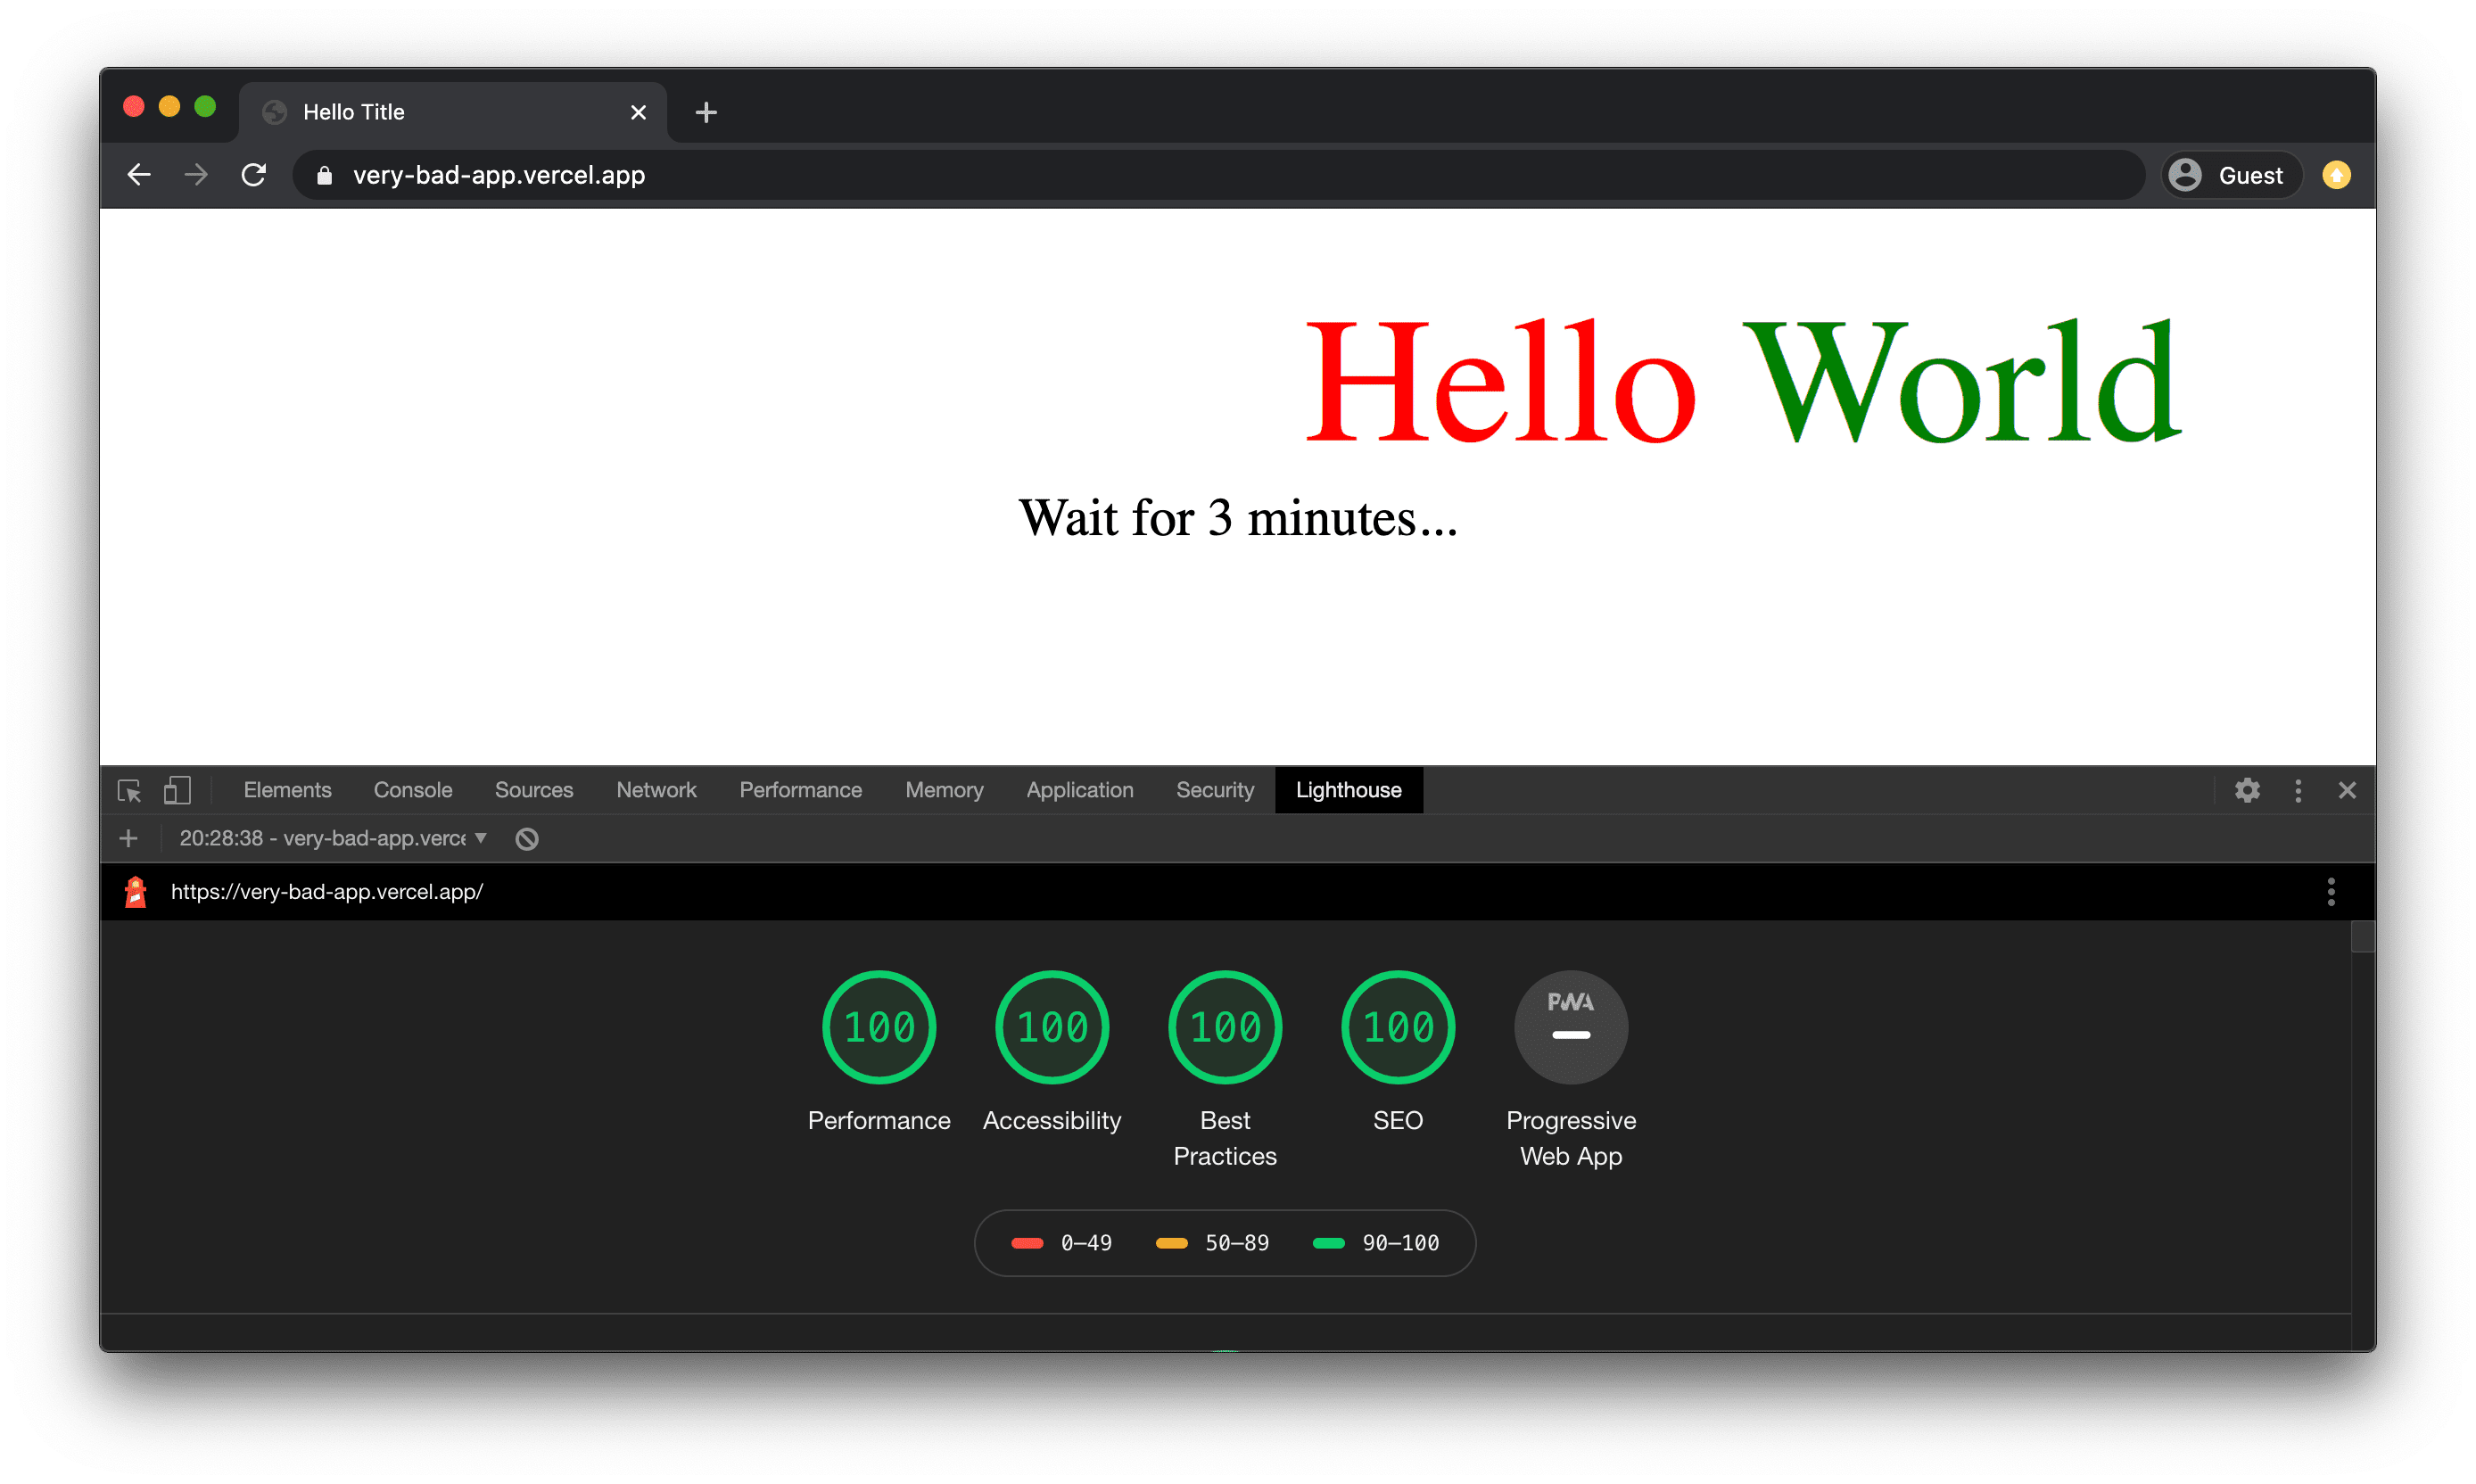The height and width of the screenshot is (1484, 2476).
Task: Click the inspect element picker icon
Action: [x=129, y=790]
